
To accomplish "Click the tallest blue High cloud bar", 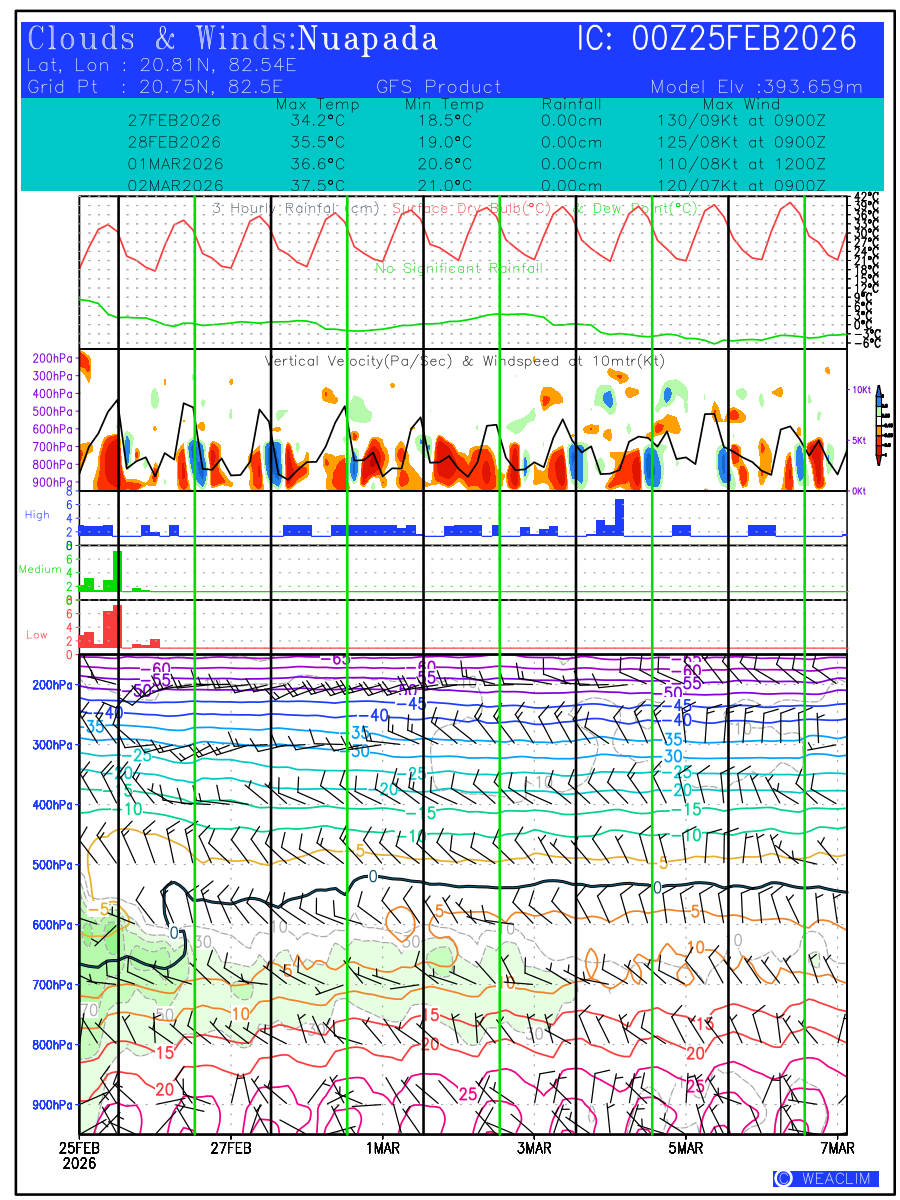I will coord(619,517).
